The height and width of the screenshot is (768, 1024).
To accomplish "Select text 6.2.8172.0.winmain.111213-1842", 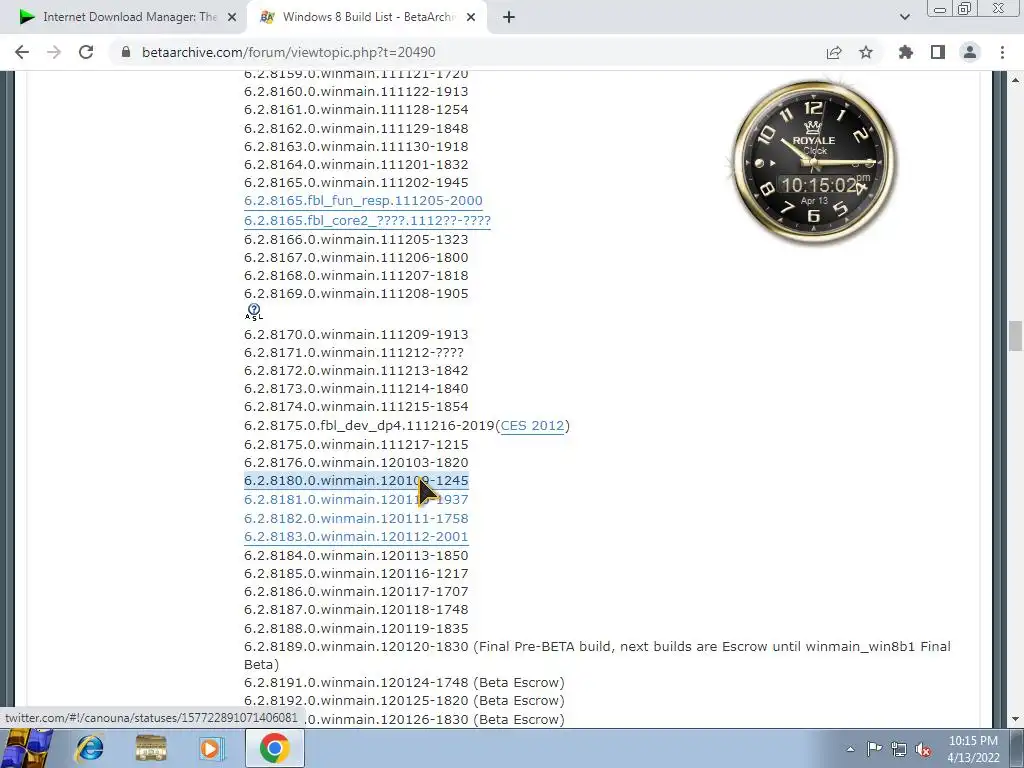I will [x=356, y=371].
